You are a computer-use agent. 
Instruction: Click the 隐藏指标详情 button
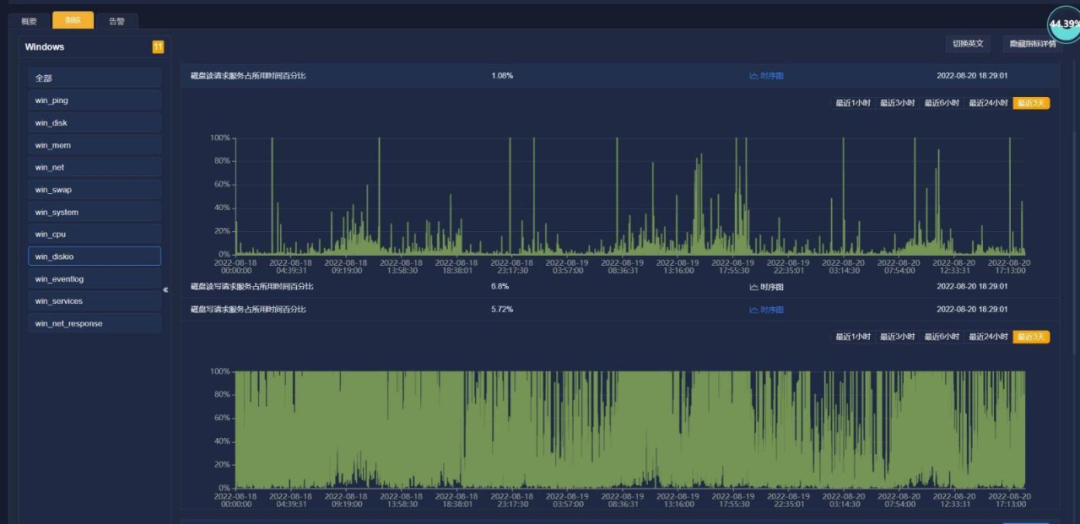click(x=1032, y=43)
